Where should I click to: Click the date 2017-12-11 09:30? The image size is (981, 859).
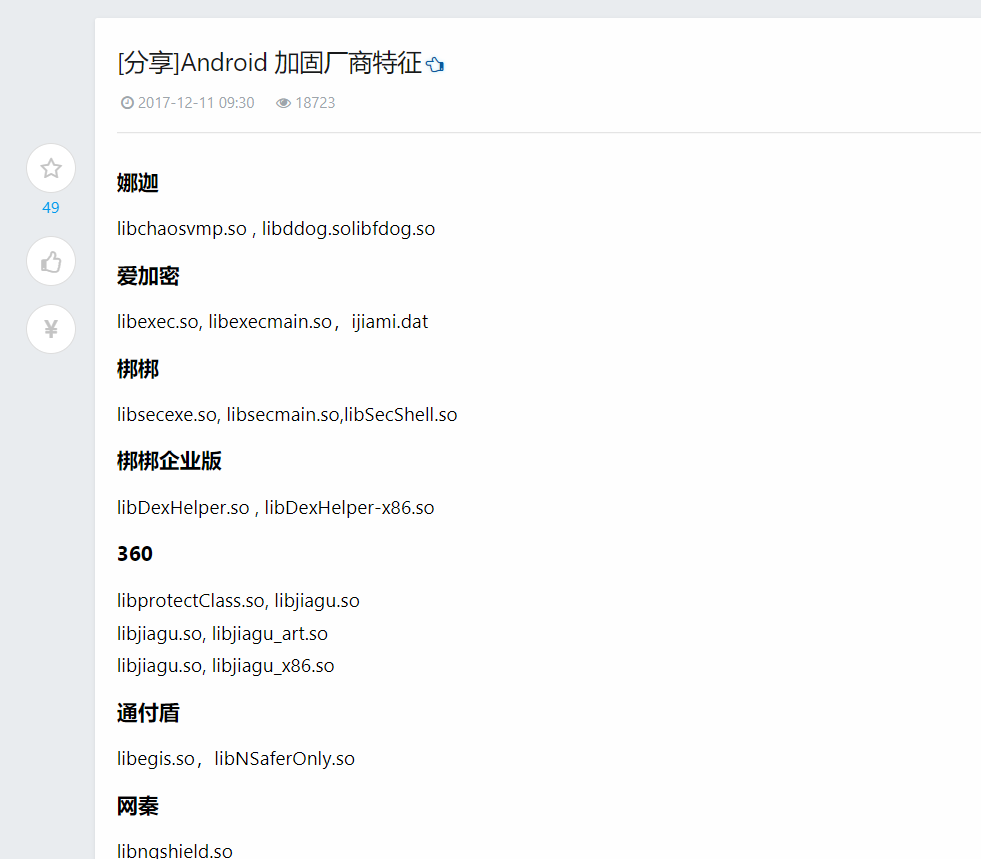pos(196,103)
